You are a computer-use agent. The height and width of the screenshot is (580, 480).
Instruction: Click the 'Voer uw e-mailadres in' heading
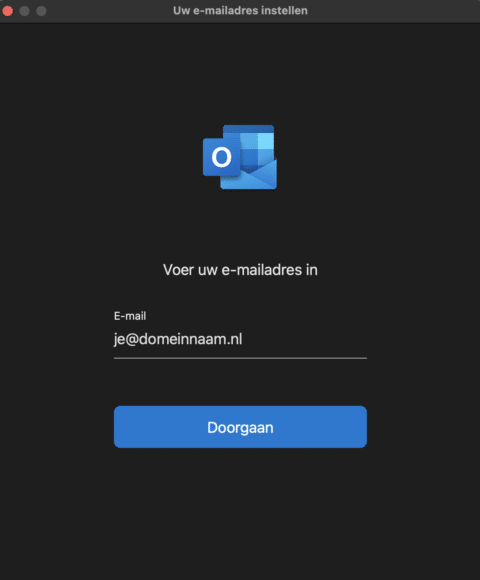tap(240, 270)
